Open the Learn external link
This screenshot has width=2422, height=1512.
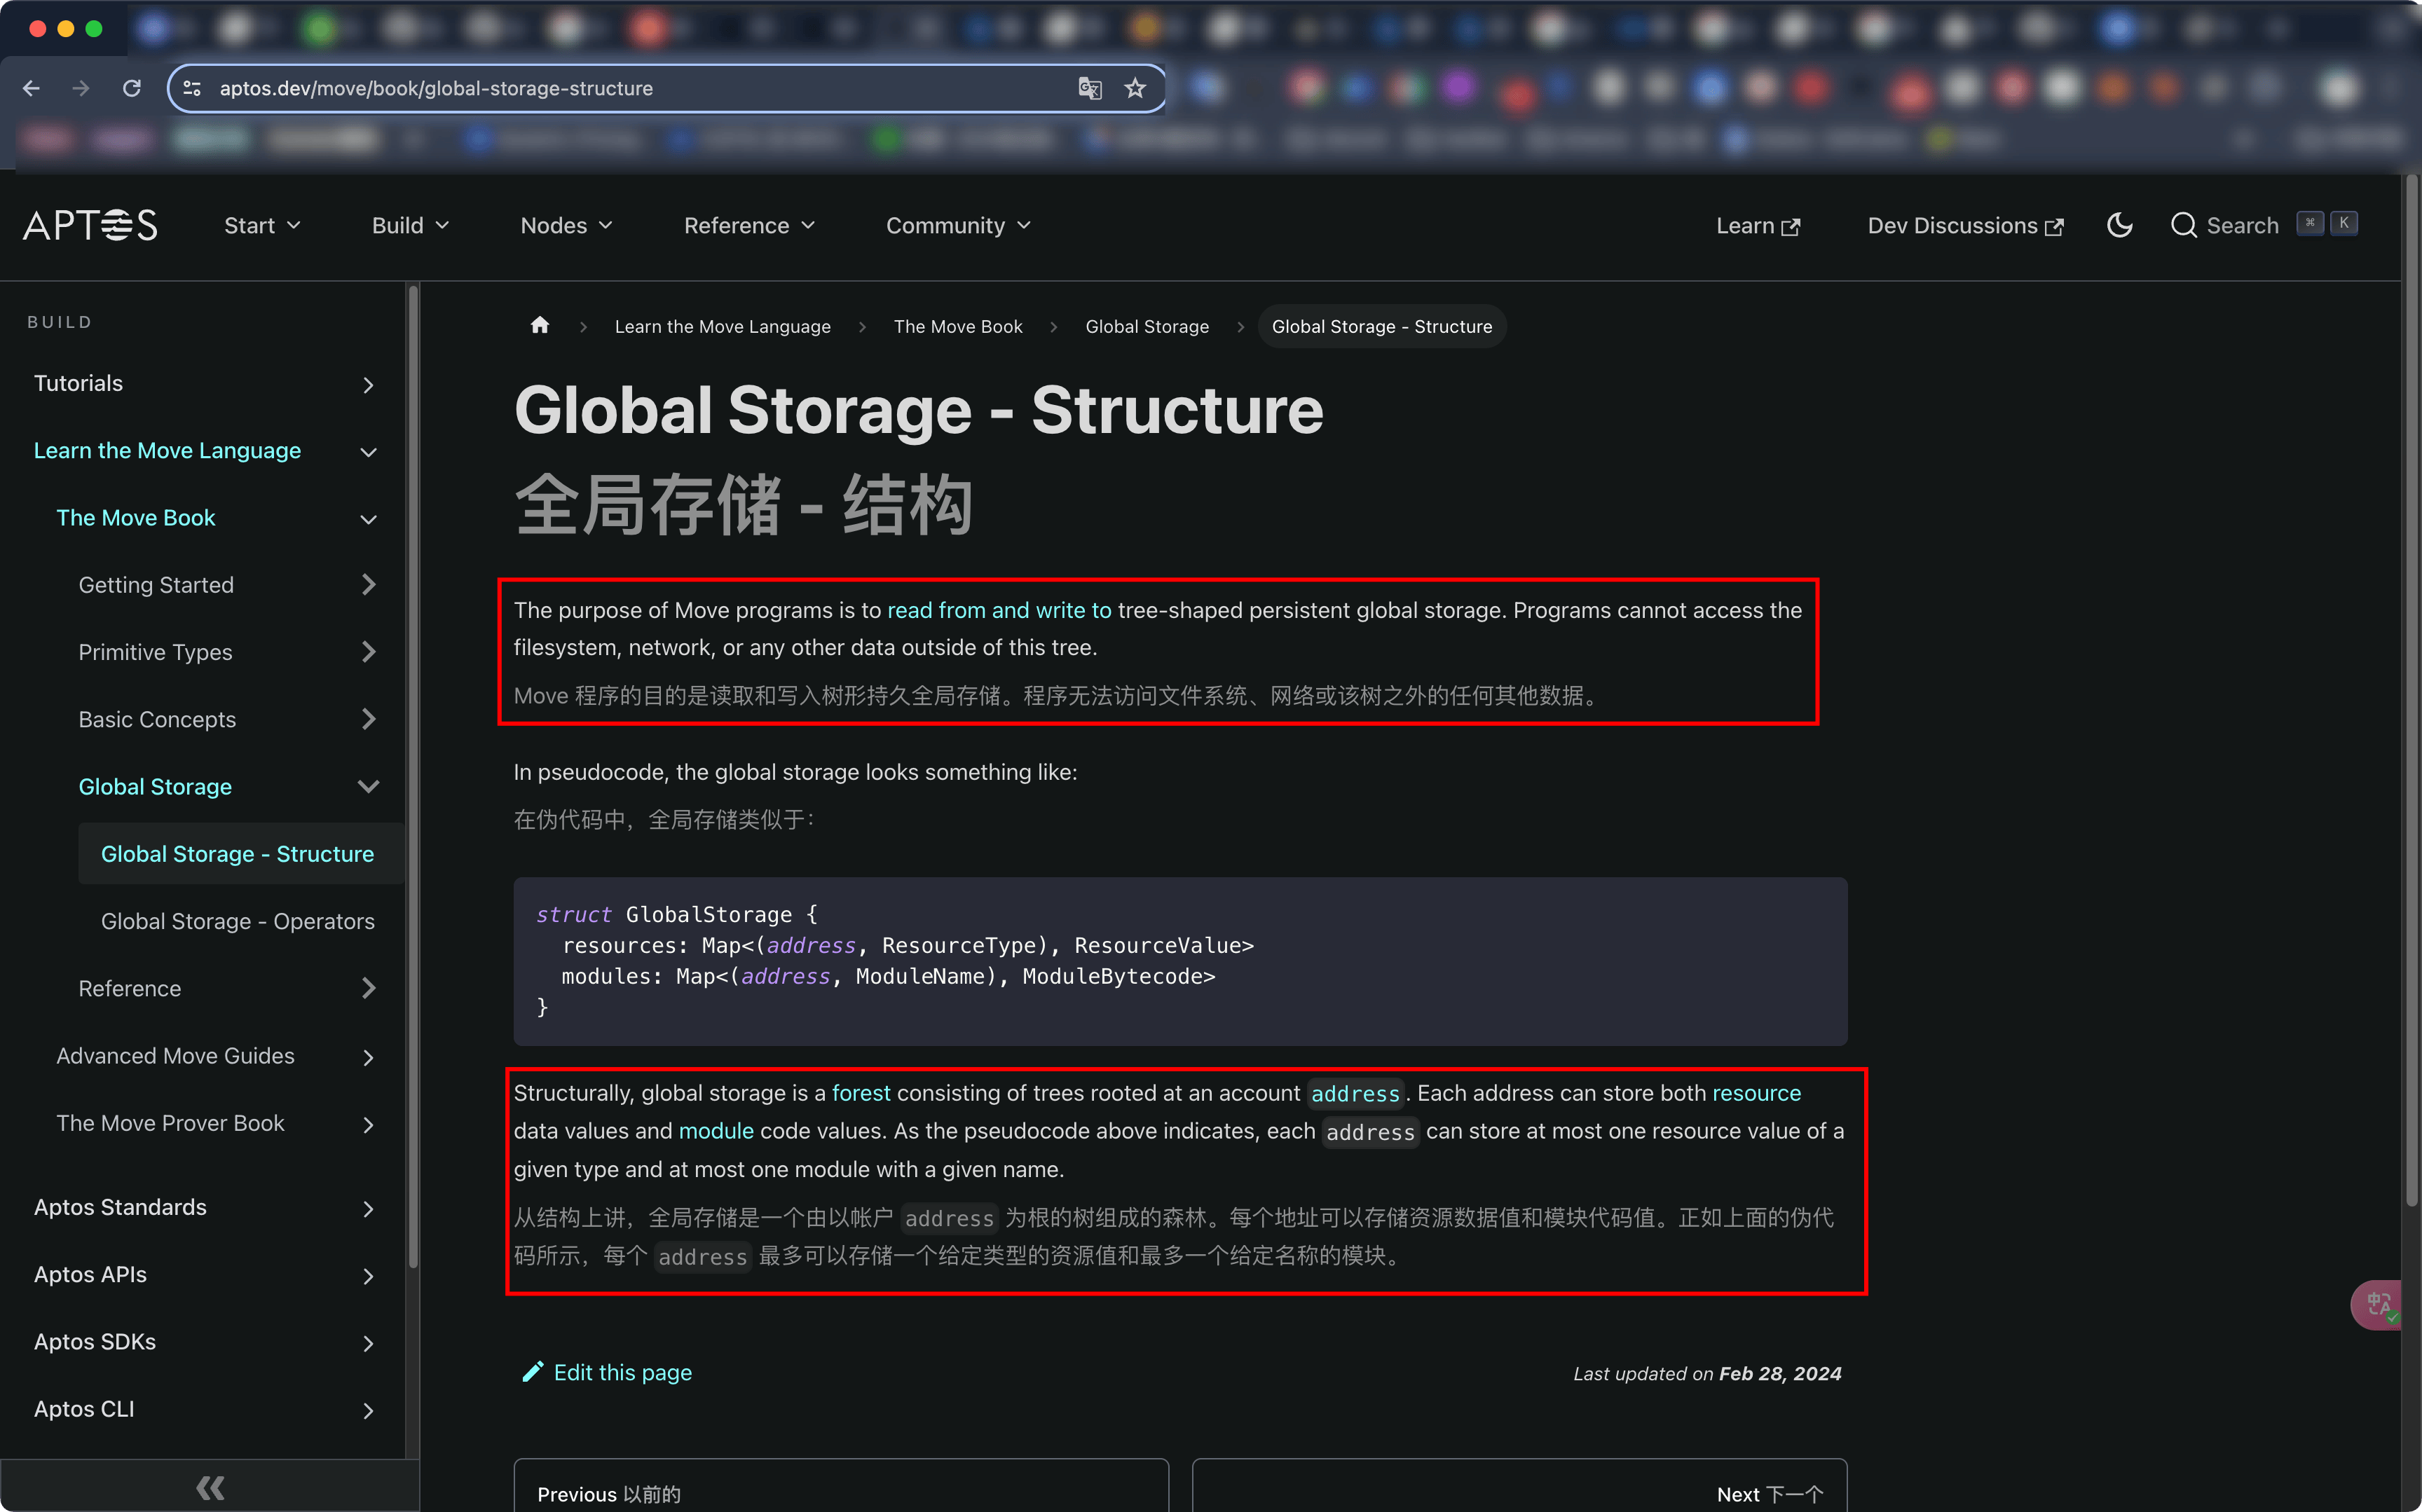[1758, 225]
